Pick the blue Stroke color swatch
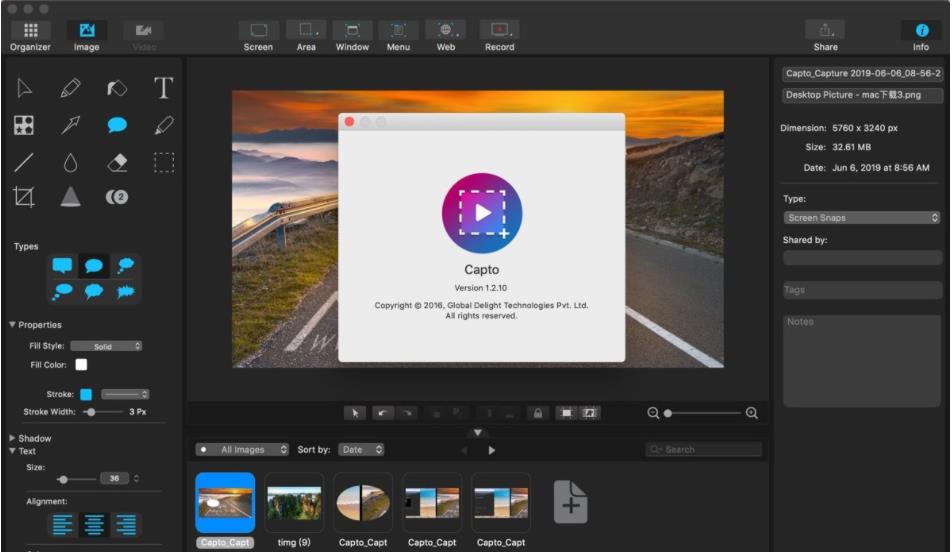Screen dimensions: 952x552 click(86, 395)
